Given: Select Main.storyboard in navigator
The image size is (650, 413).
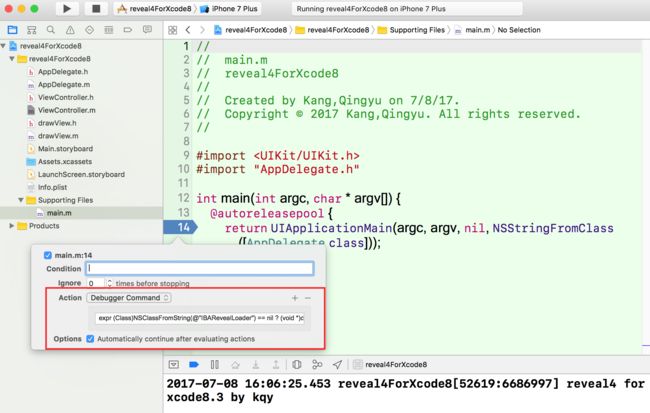Looking at the screenshot, I should pos(65,149).
